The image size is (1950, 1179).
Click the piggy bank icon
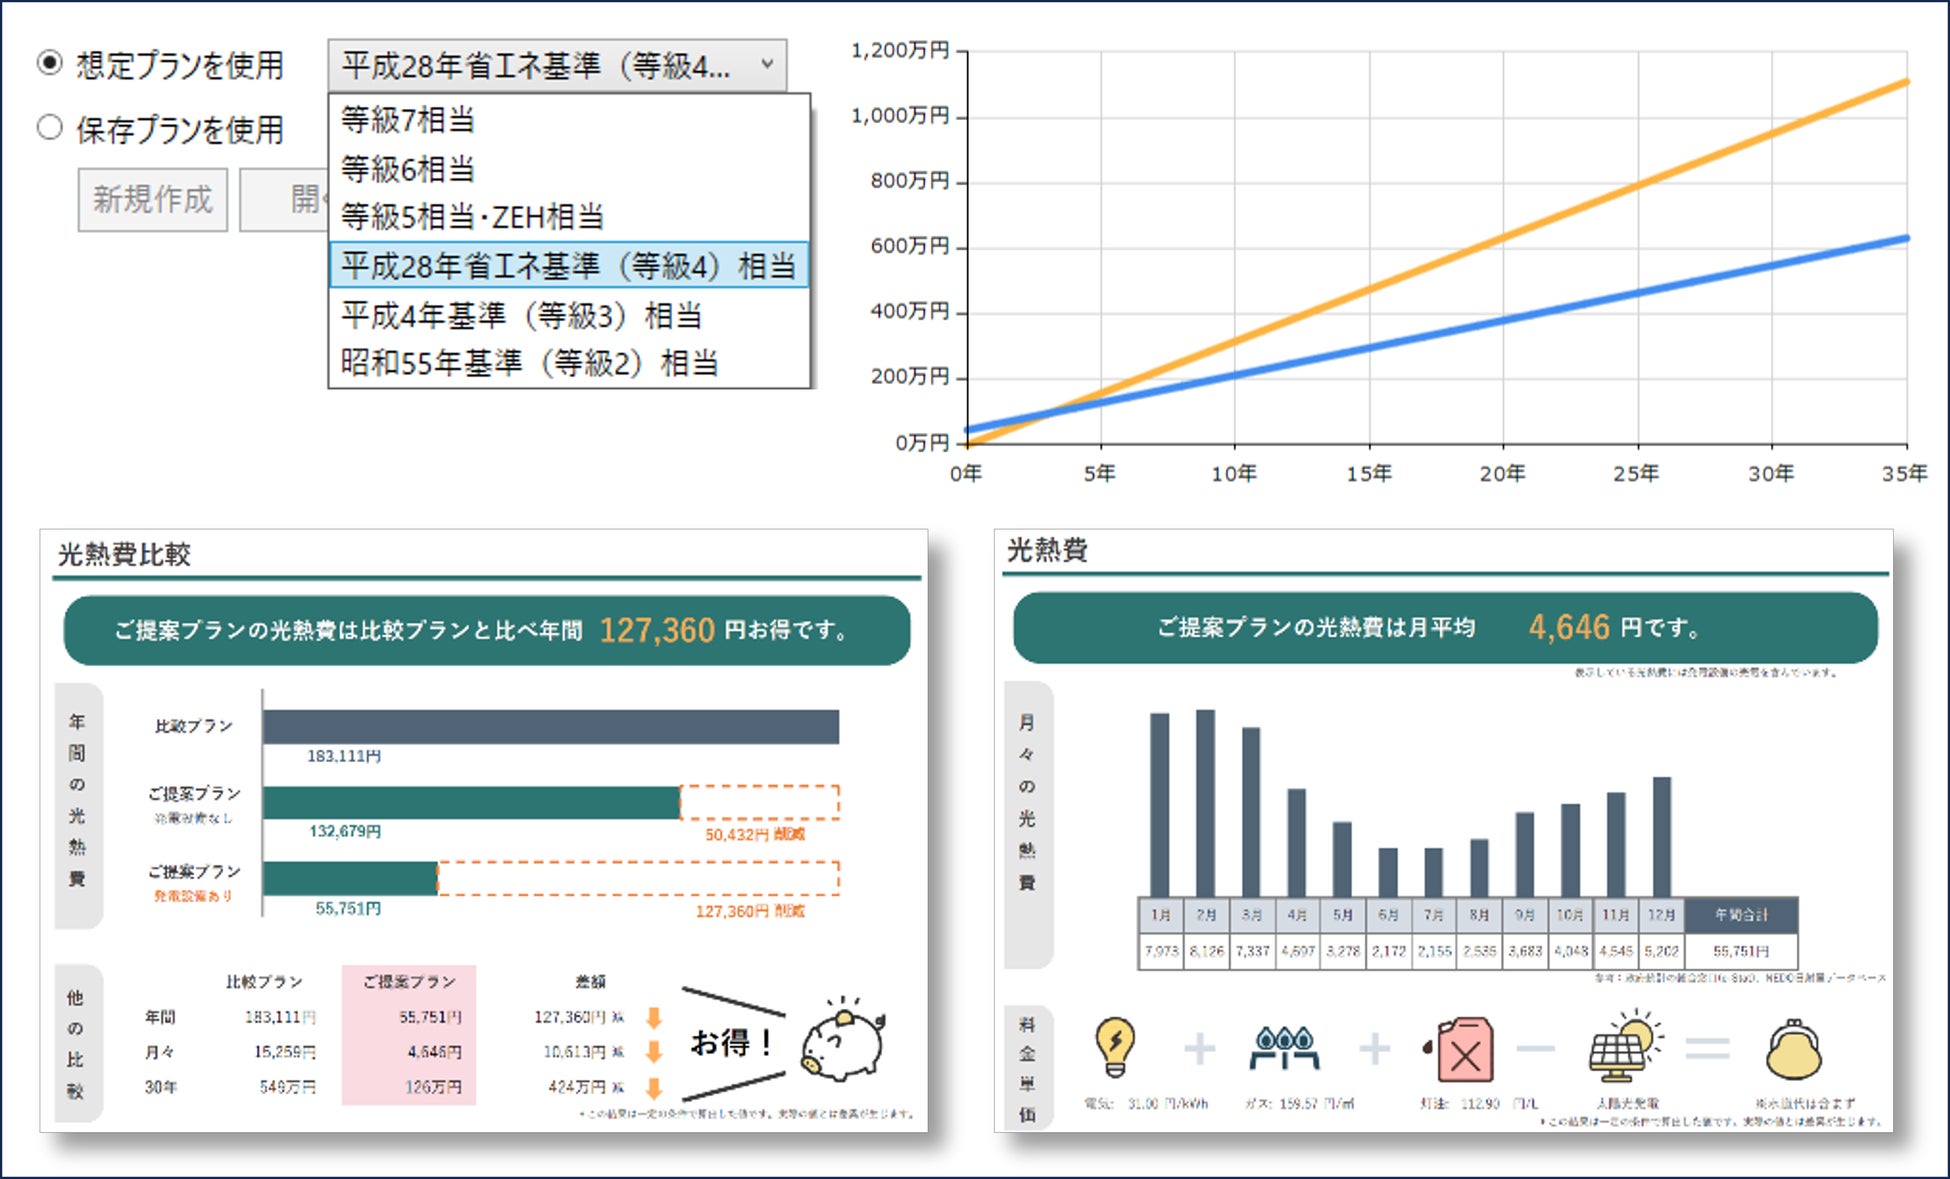[842, 1043]
